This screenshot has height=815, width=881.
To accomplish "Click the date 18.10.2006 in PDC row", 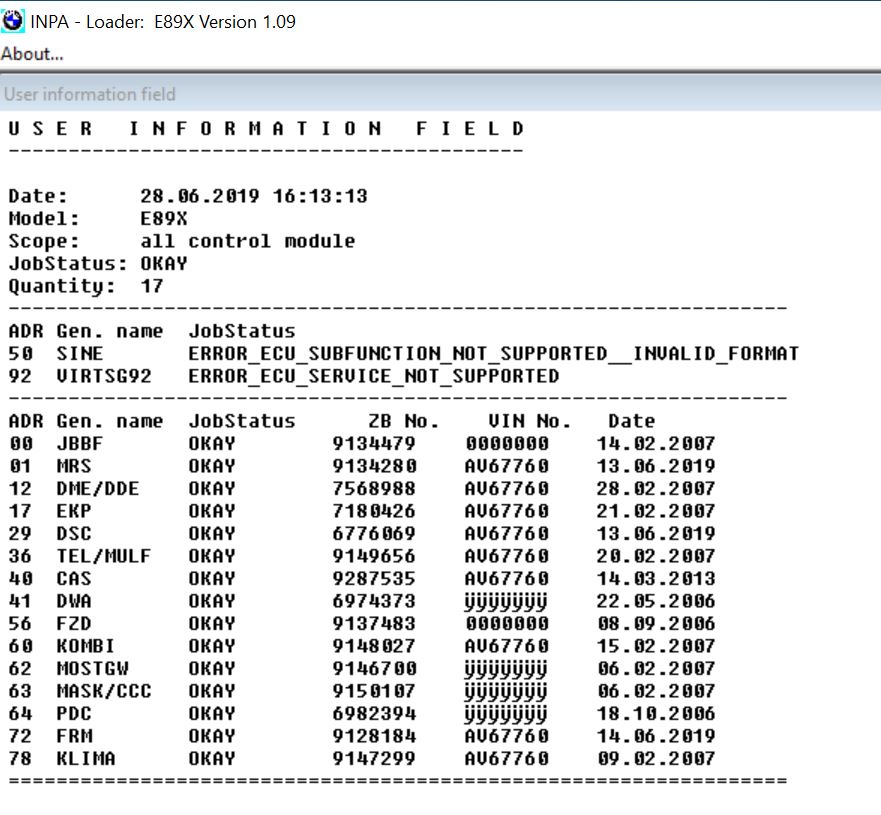I will (656, 713).
